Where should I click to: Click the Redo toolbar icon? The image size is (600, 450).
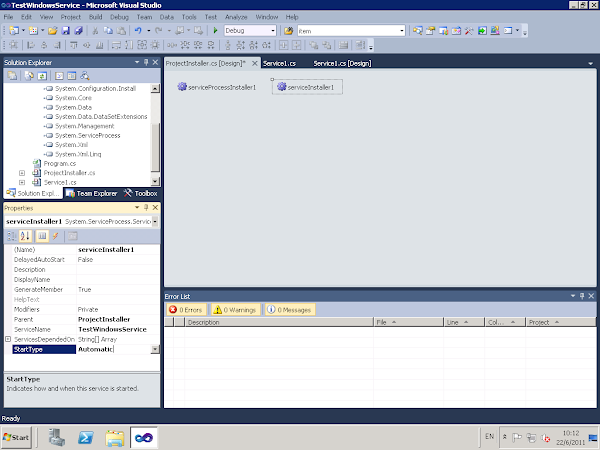point(158,31)
